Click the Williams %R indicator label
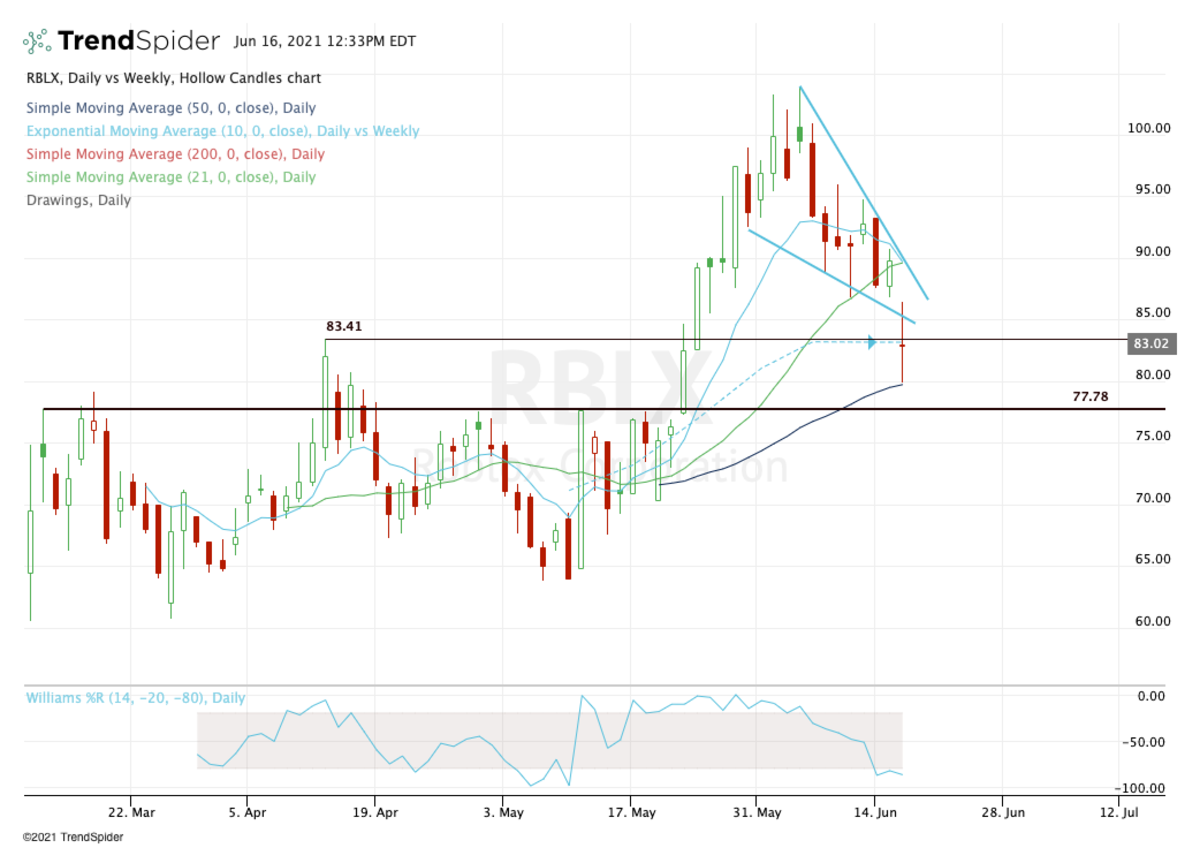Screen dimensions: 1200x848 tap(135, 698)
